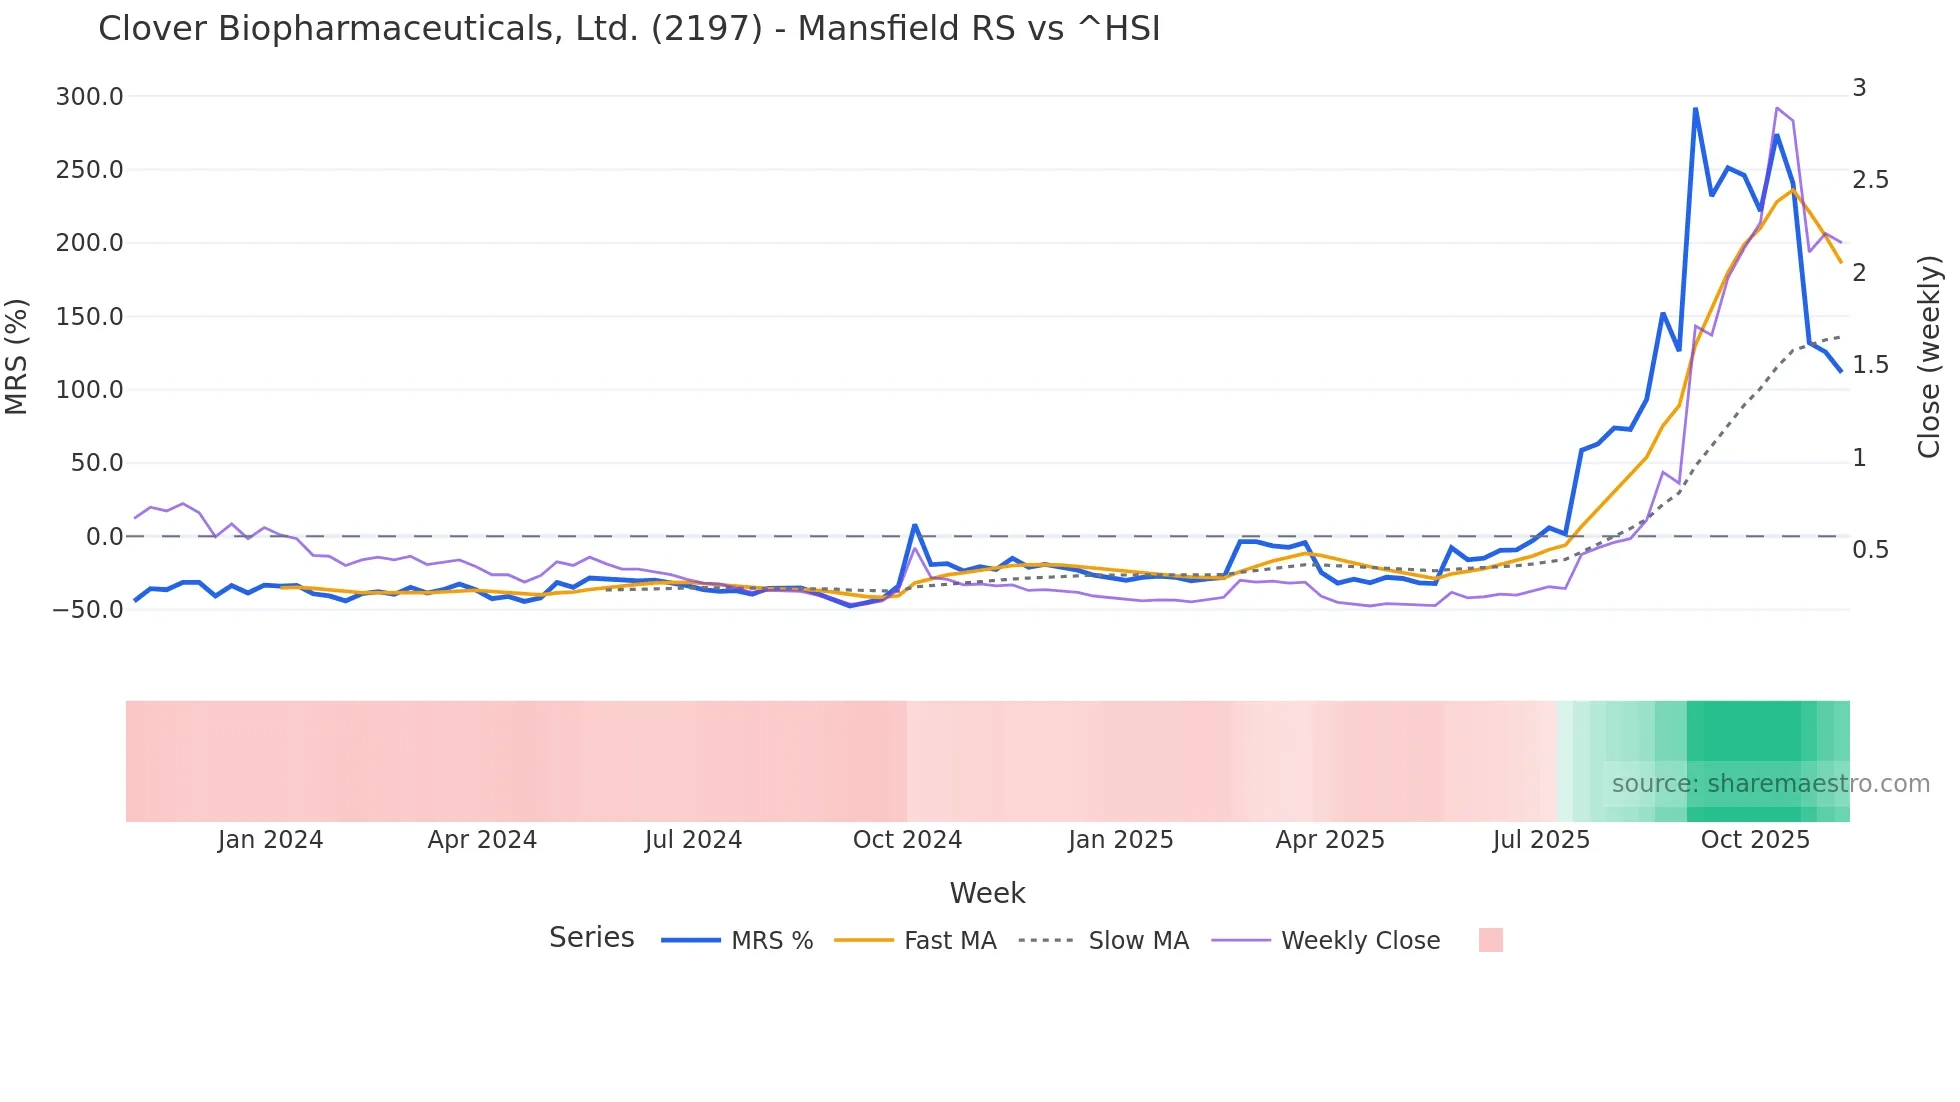Click the 'Close (weekly)' axis title
Viewport: 1960px width, 1102px height.
tap(1929, 356)
